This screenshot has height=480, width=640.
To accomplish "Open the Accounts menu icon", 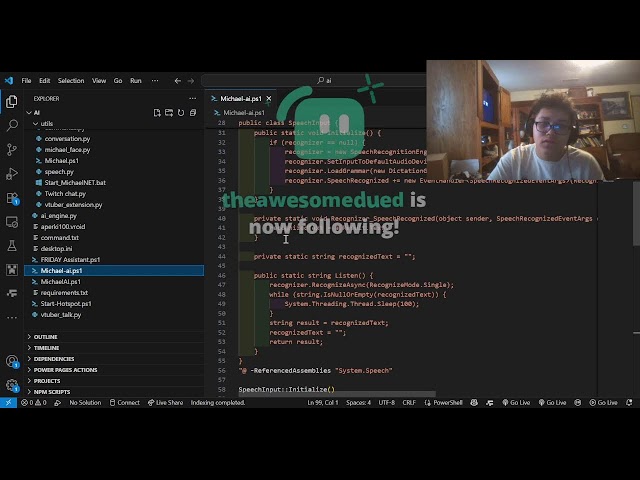I will pos(12,361).
